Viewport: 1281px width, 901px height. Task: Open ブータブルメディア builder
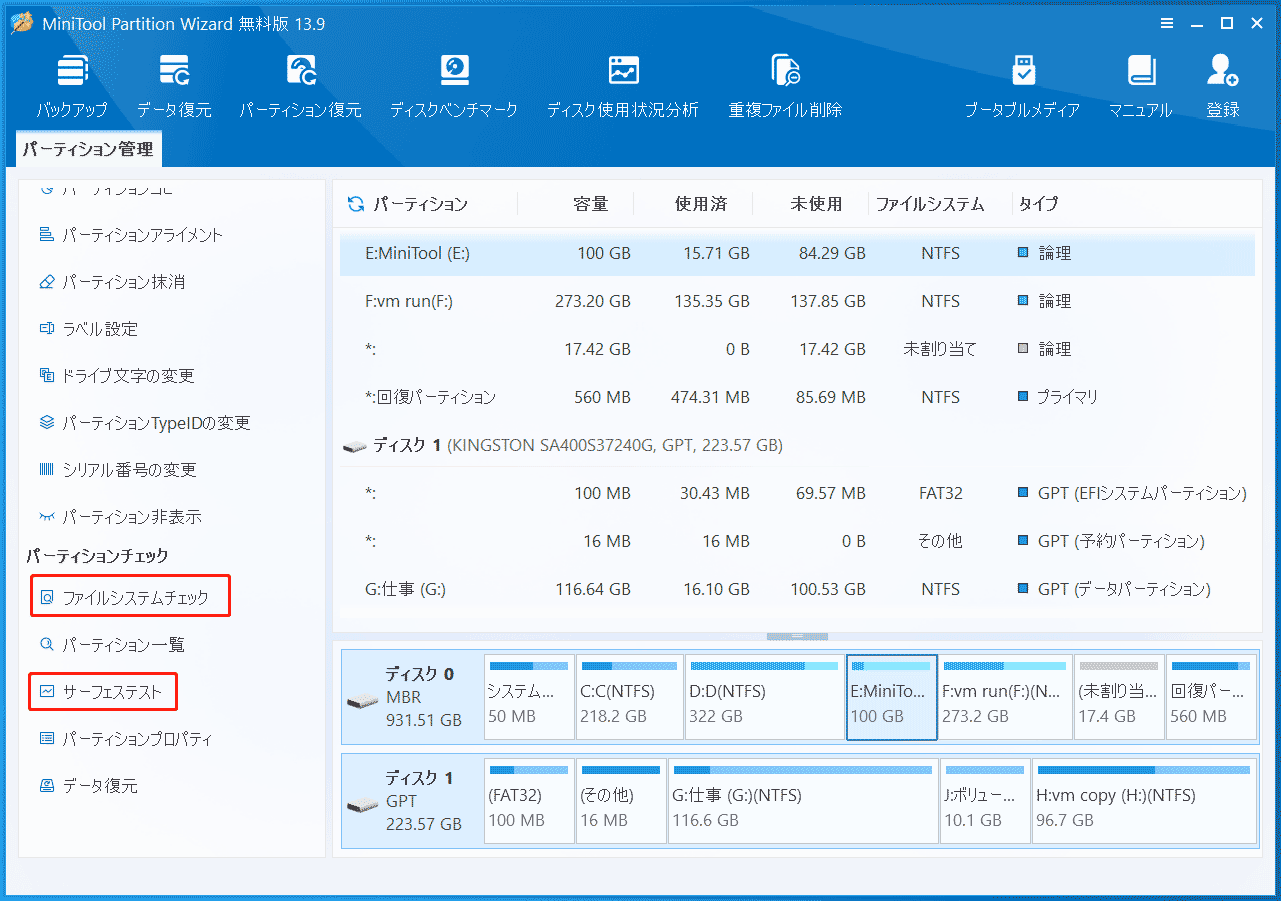(1023, 72)
